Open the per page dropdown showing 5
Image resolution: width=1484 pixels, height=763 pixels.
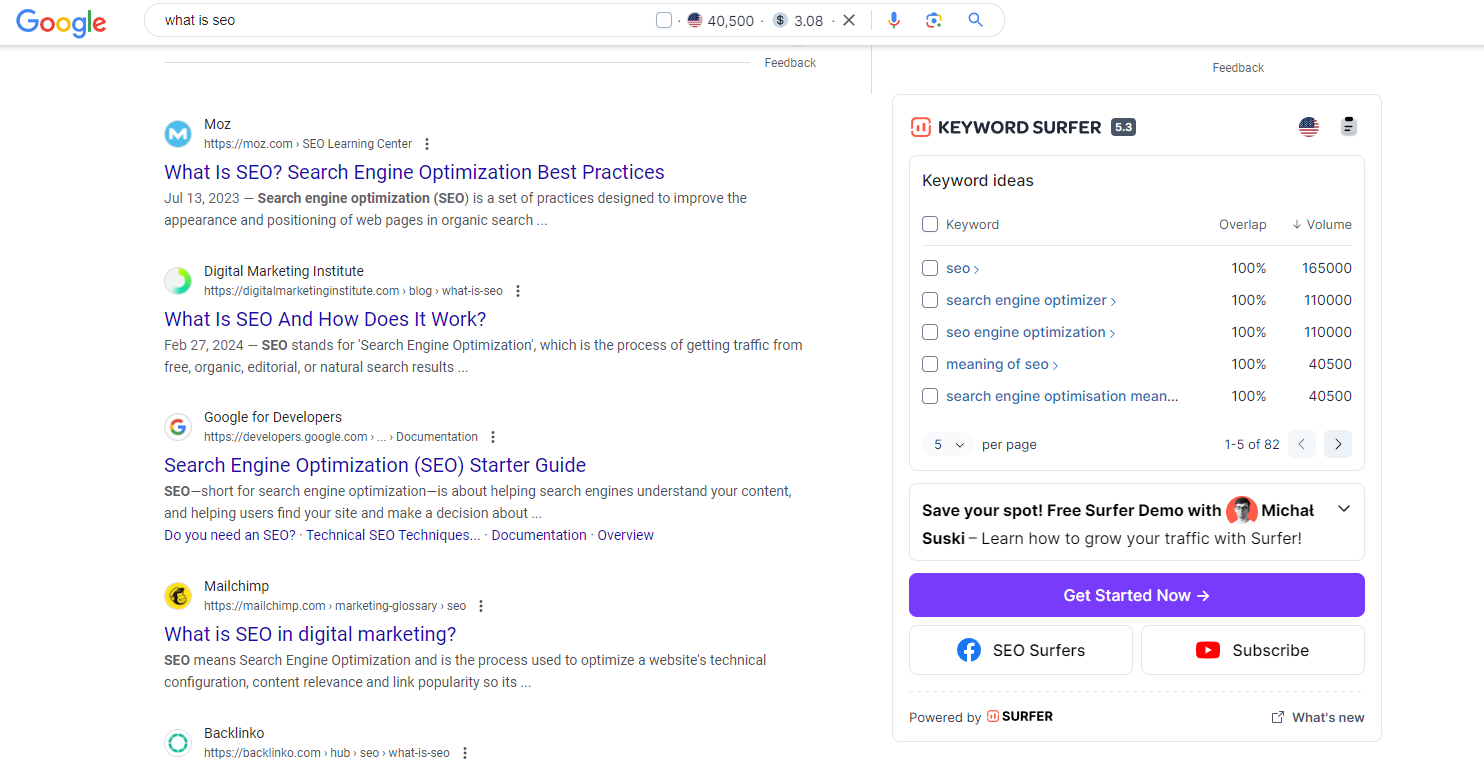coord(948,444)
